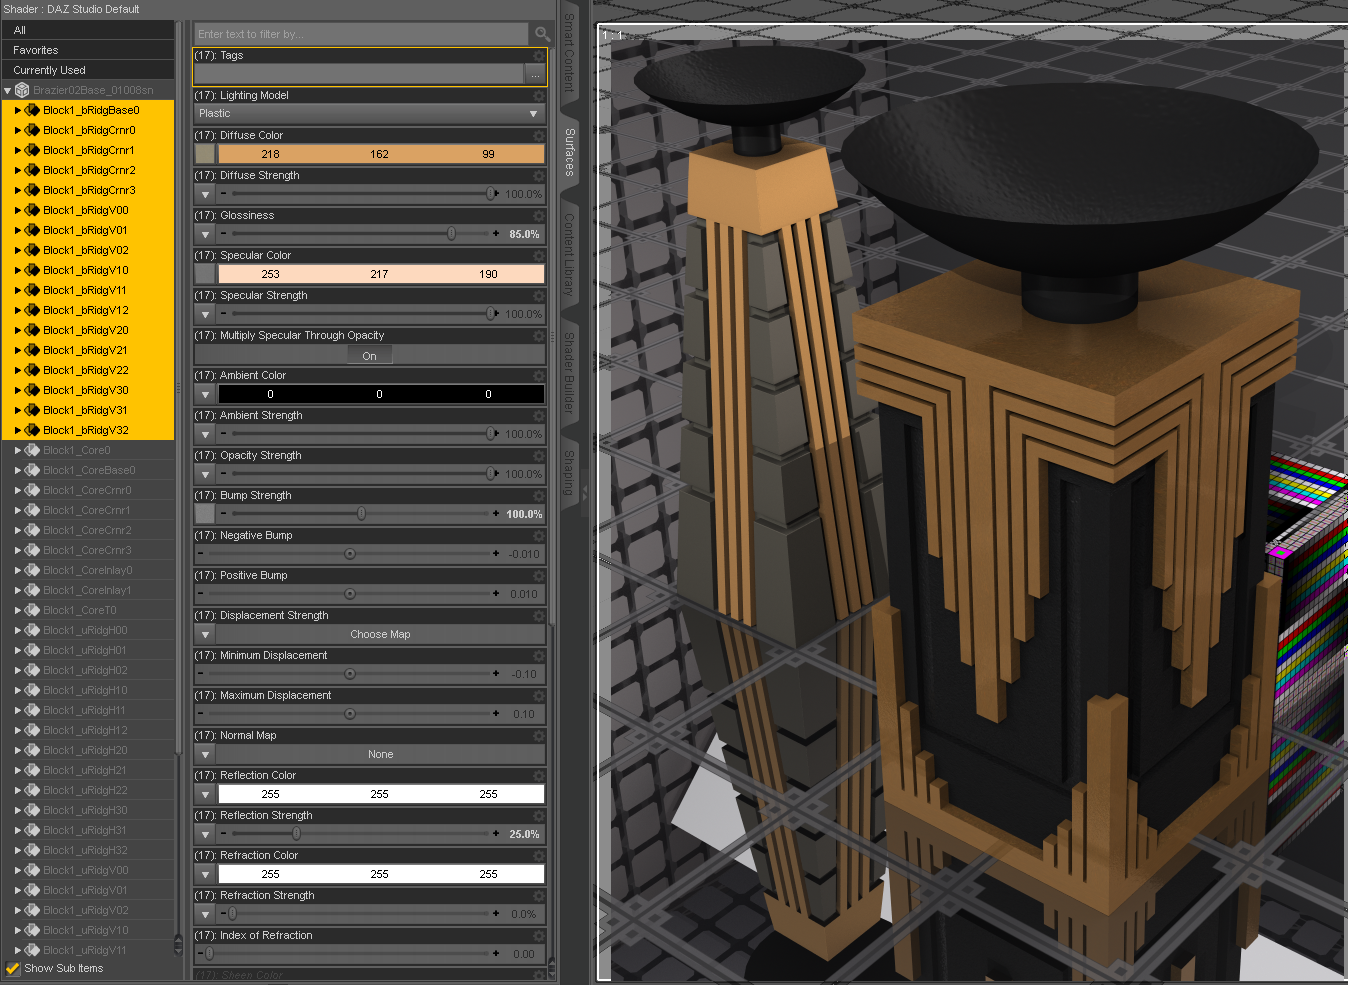Switch to the Surfaces tab
The height and width of the screenshot is (985, 1348).
tap(570, 152)
